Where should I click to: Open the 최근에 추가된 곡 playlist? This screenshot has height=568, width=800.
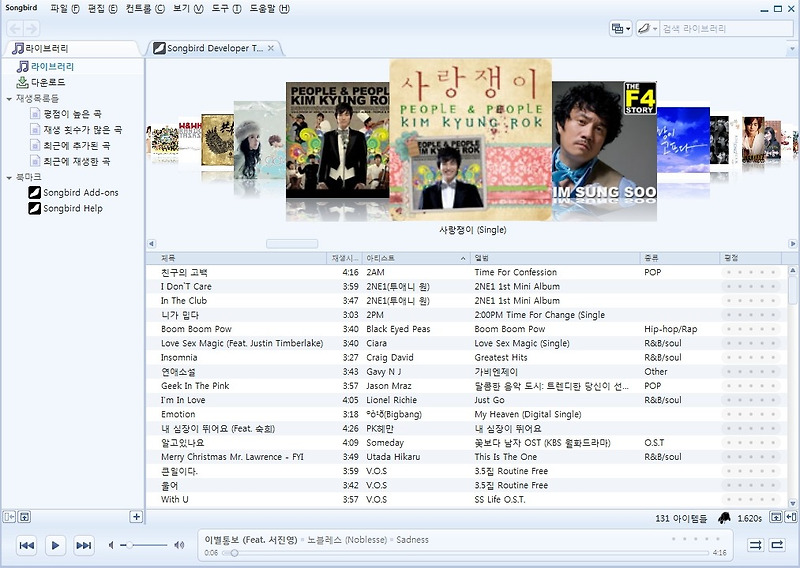[69, 145]
